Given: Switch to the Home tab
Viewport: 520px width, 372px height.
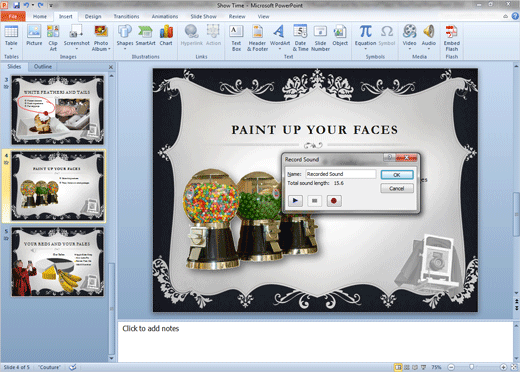Looking at the screenshot, I should pyautogui.click(x=40, y=16).
